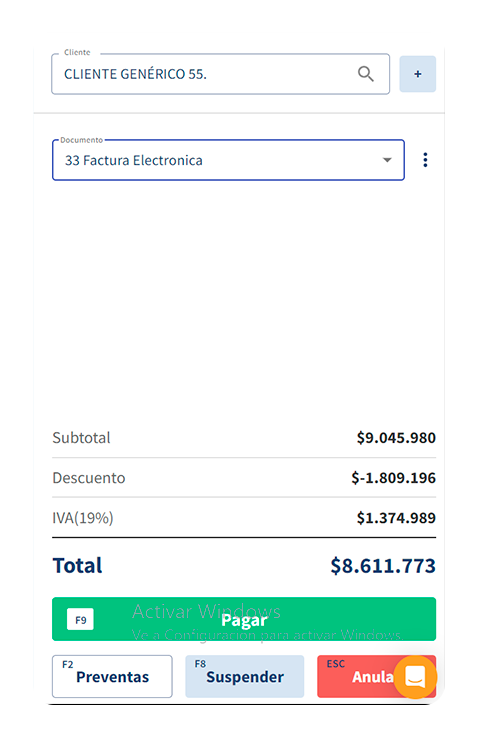484x736 pixels.
Task: Click the Descuento amount $-1.809.196
Action: 393,478
